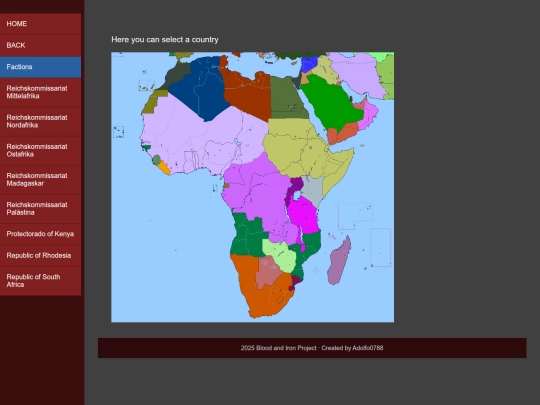Select the violet Congo basin region
The width and height of the screenshot is (540, 405).
(262, 196)
